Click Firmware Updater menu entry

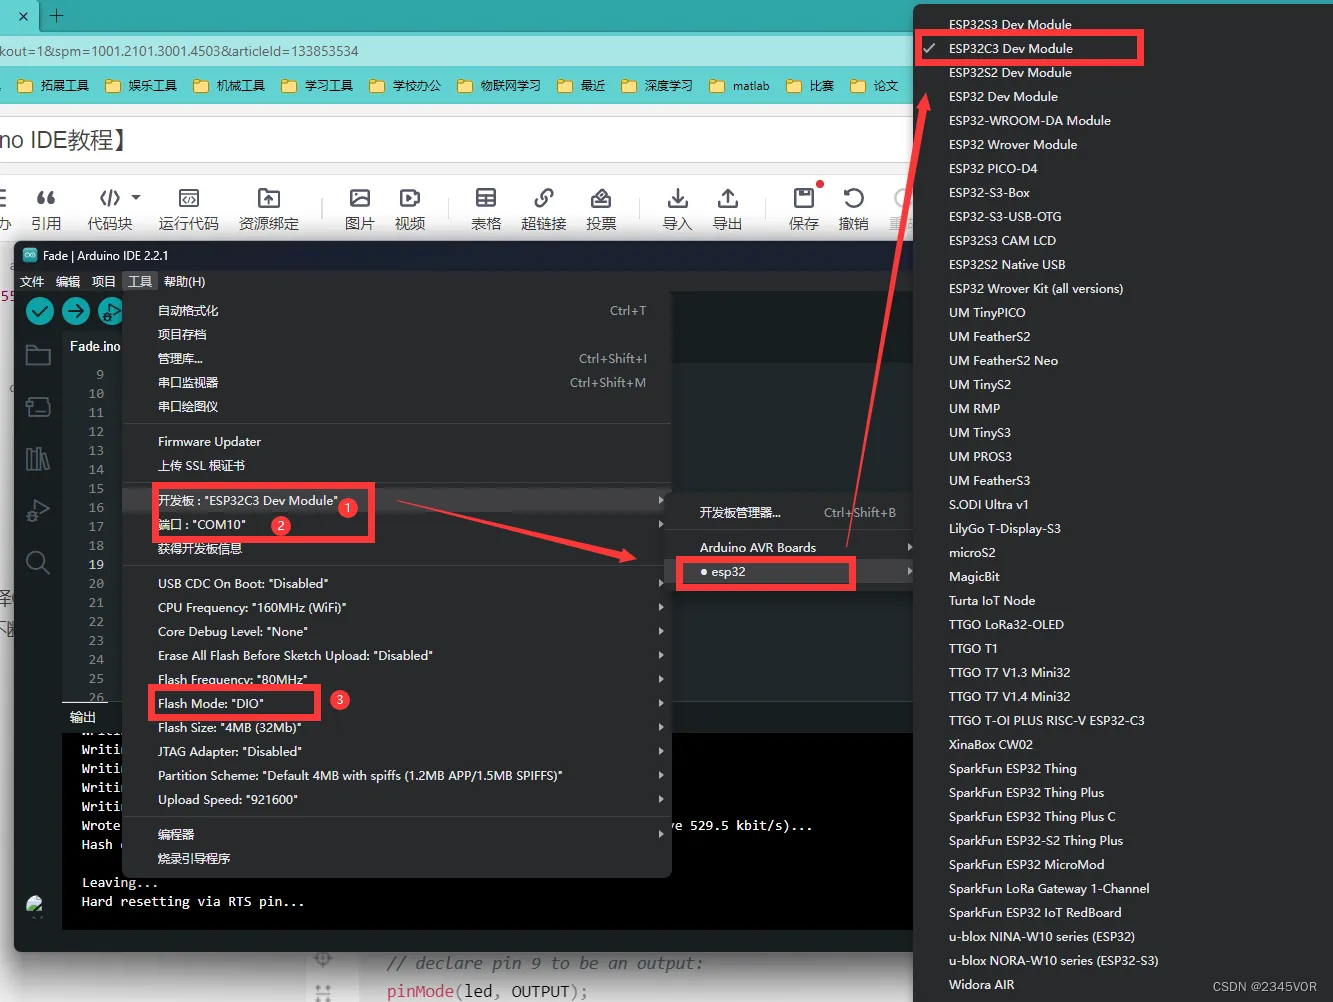(x=396, y=441)
